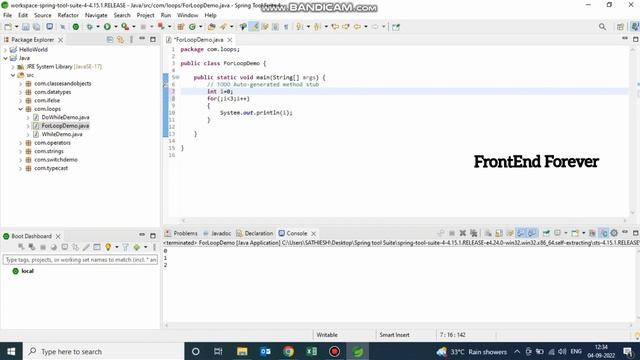
Task: Select WhileDemo.java in Package Explorer
Action: 62,134
